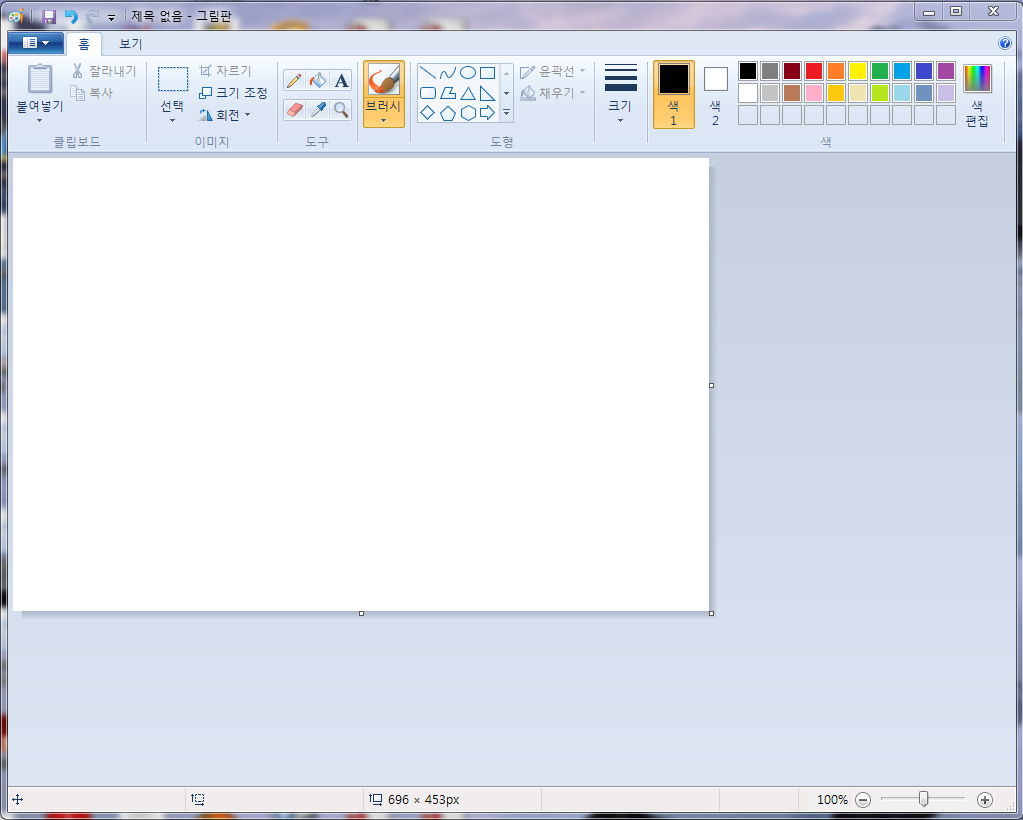Click the 크기 조정 resize button
1023x820 pixels.
pos(234,93)
